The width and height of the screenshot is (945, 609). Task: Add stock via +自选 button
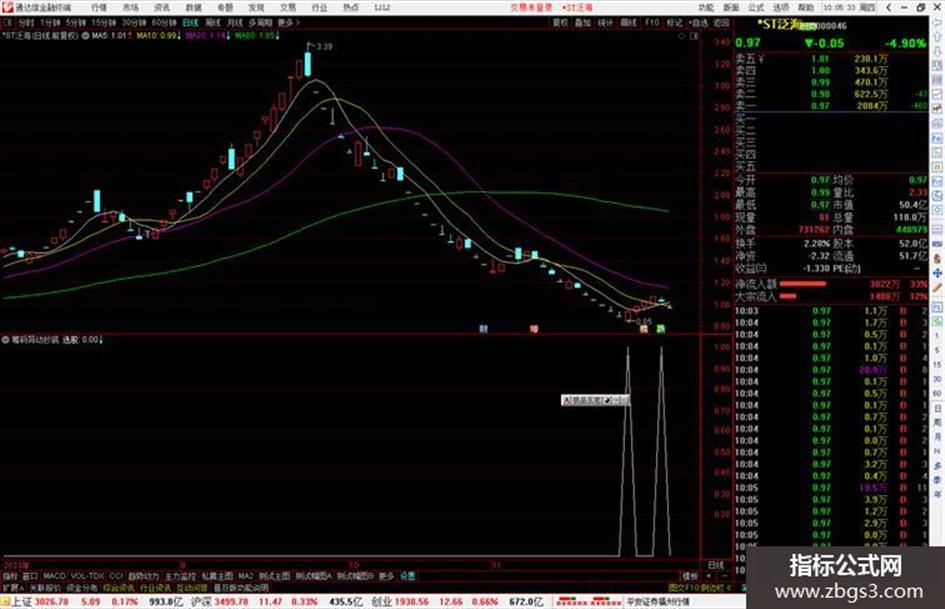pos(699,22)
